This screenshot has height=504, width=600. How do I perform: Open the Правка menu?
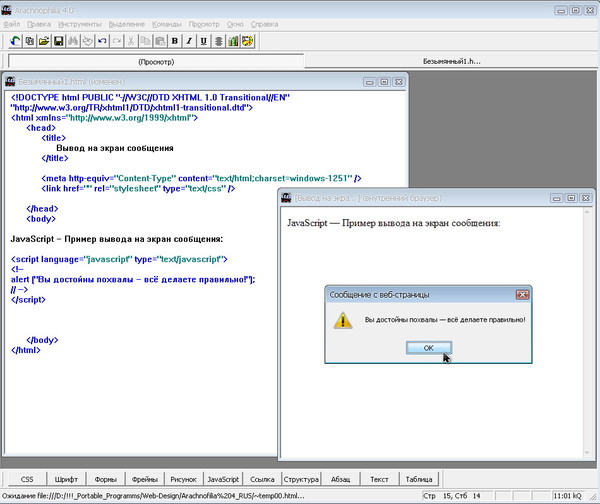39,24
